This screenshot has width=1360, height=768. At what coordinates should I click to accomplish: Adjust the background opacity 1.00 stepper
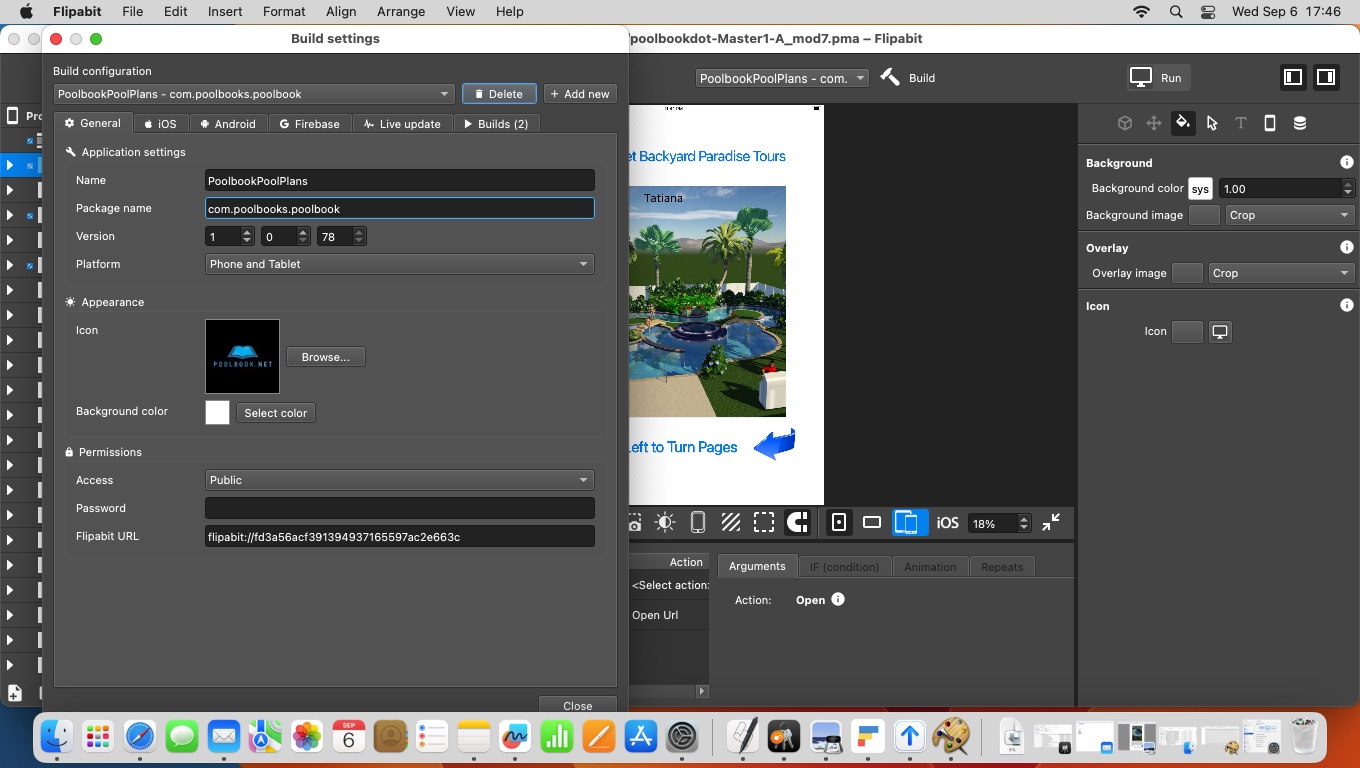(1347, 188)
